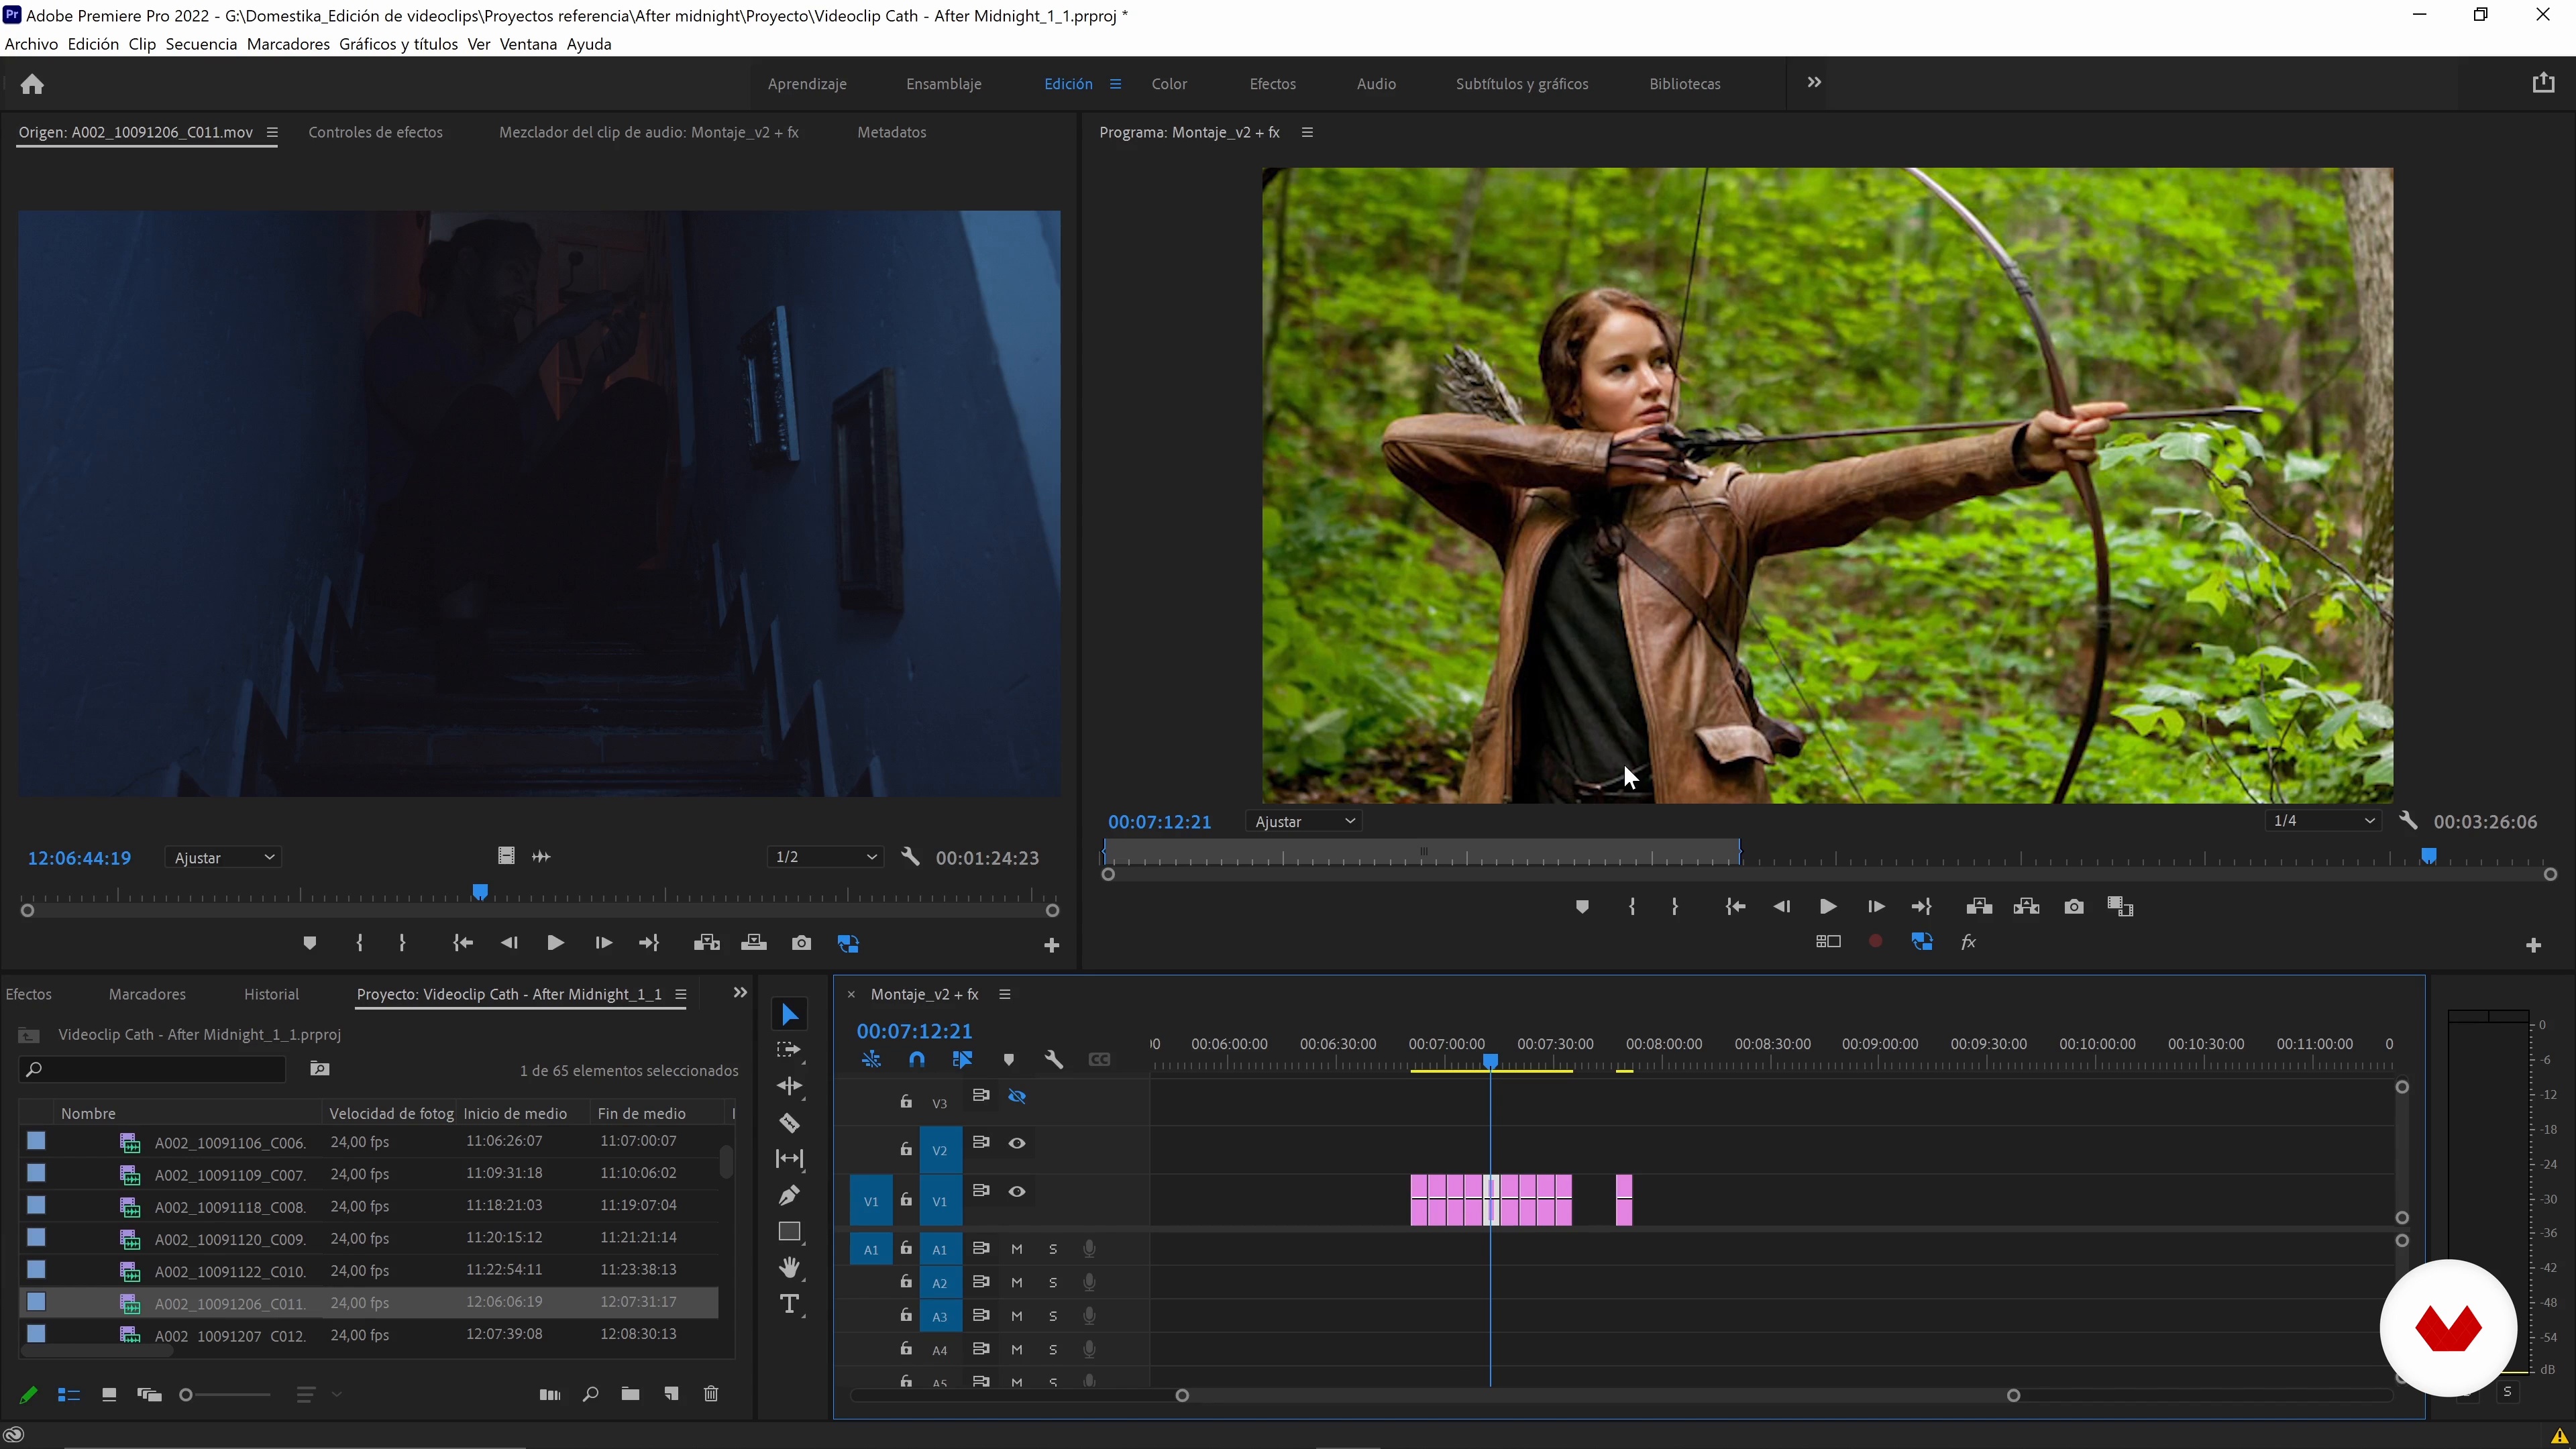
Task: Toggle V3 track output eye
Action: (1017, 1097)
